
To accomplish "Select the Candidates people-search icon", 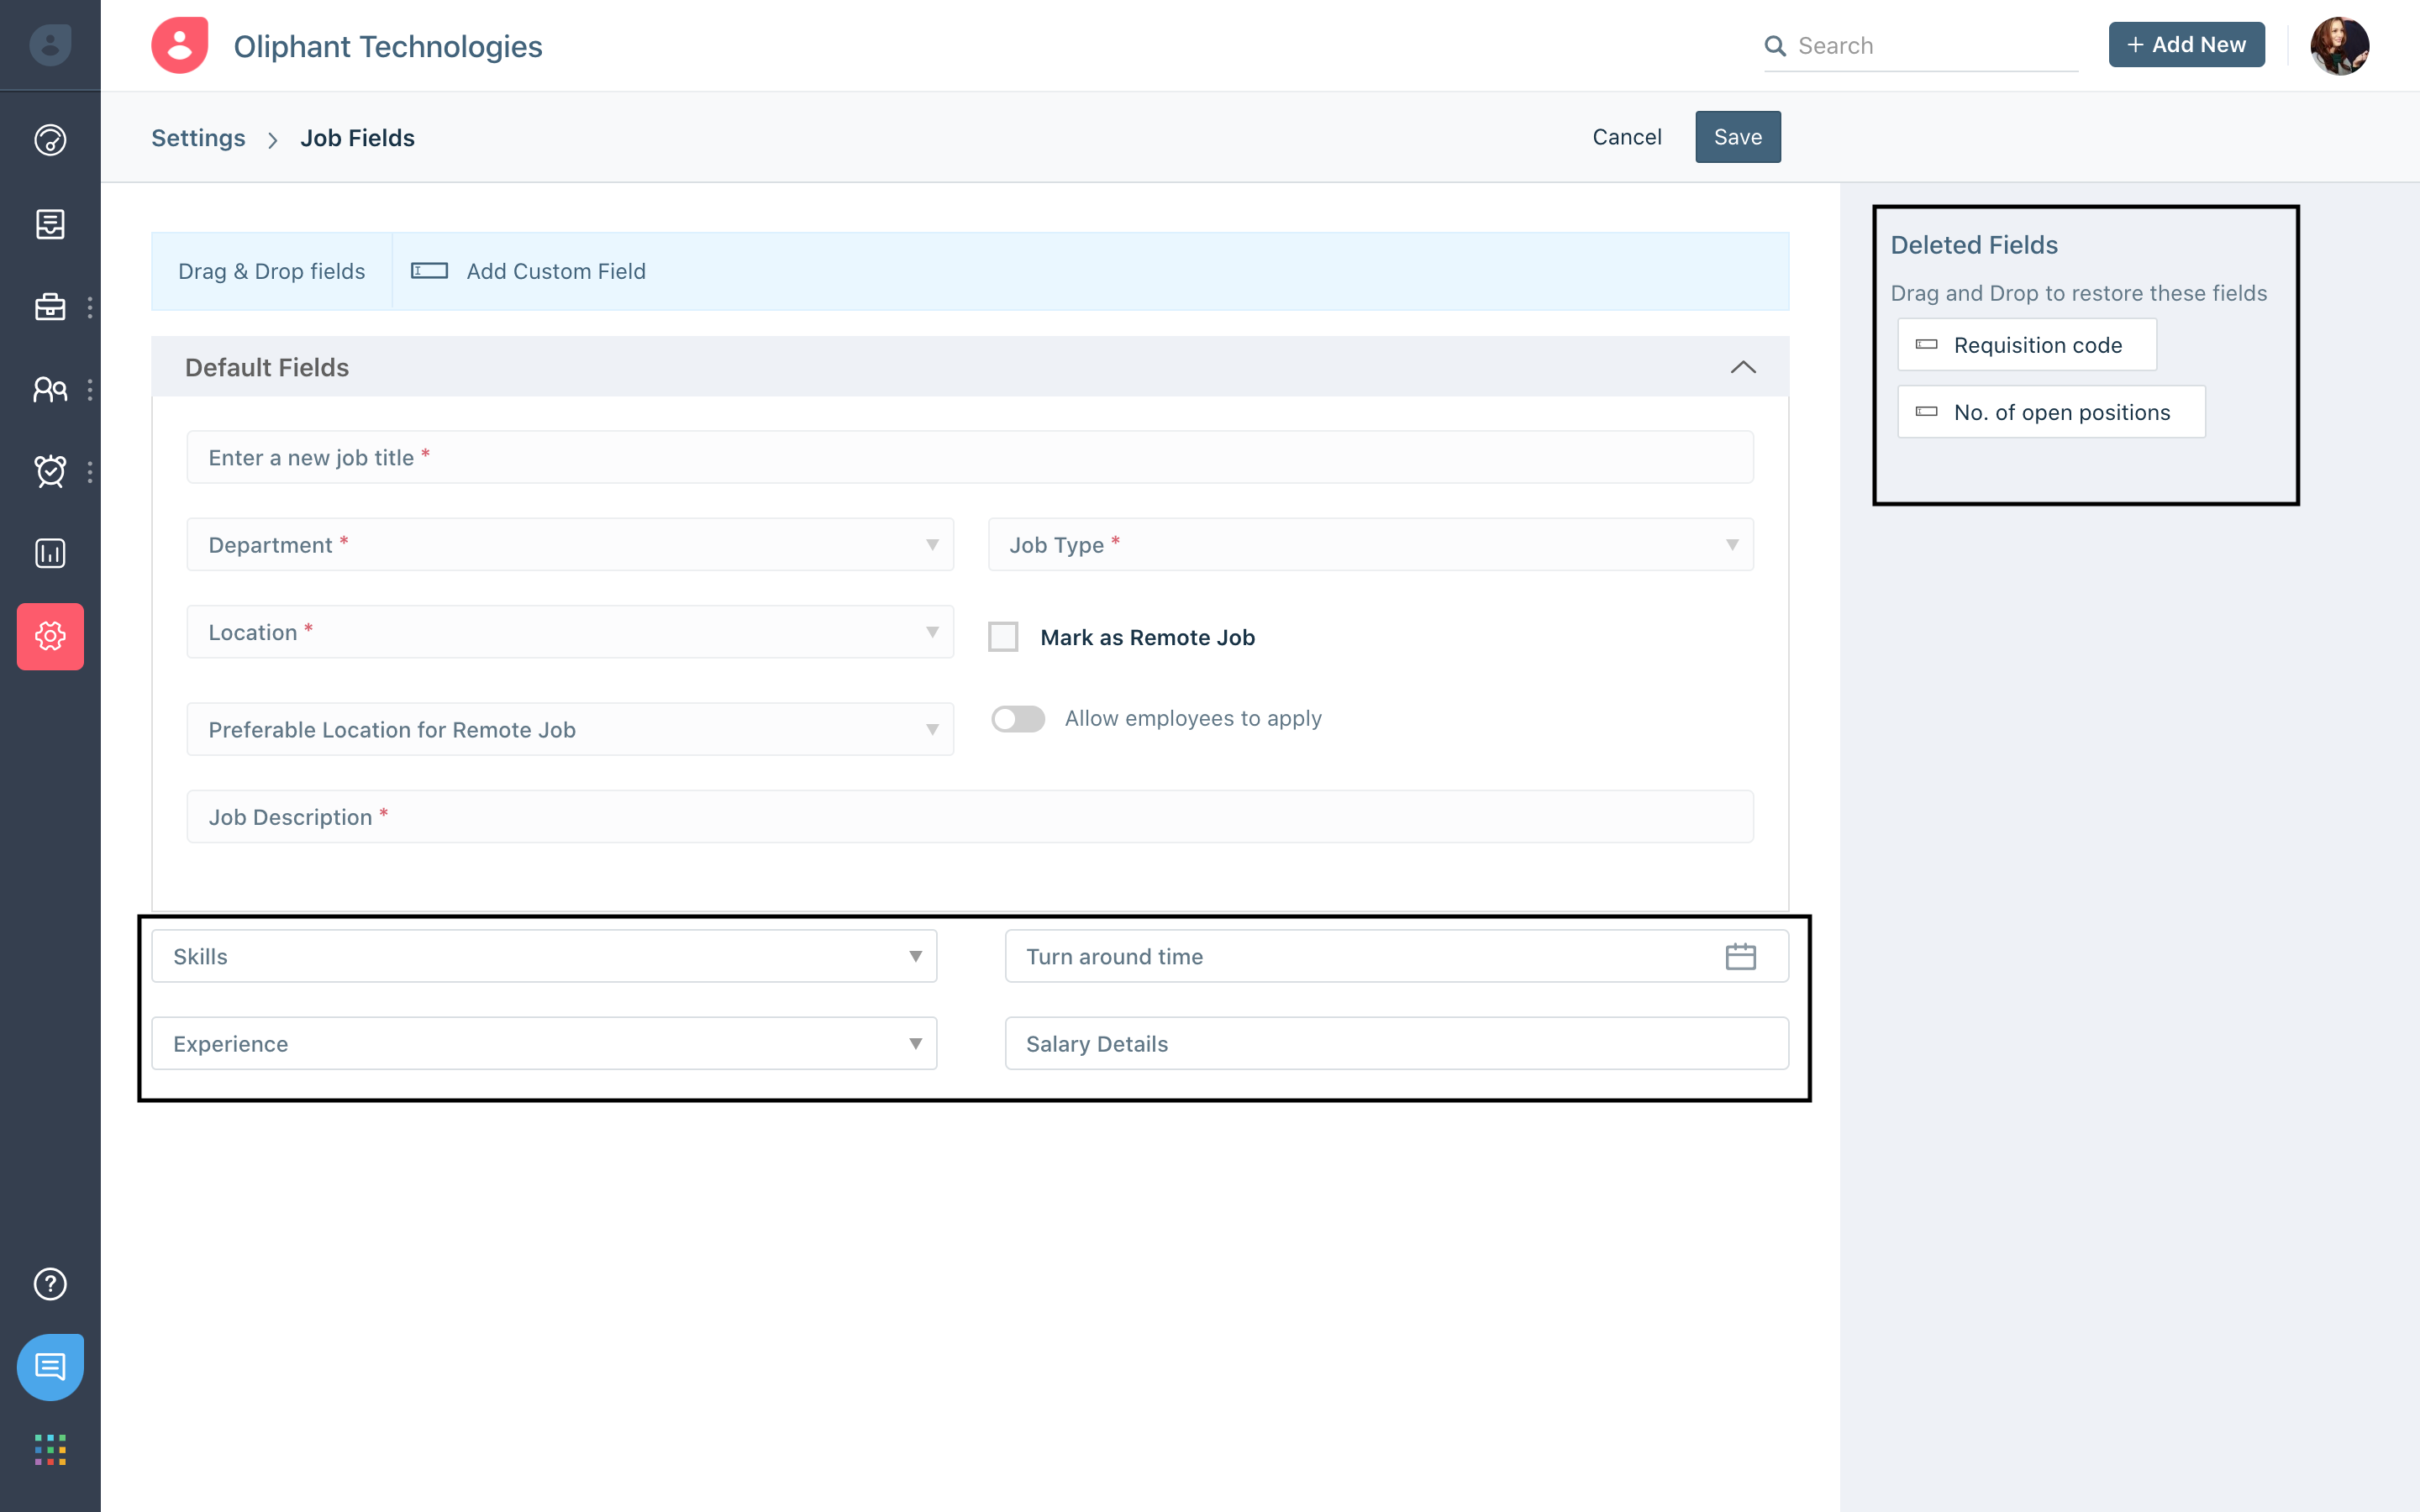I will (x=50, y=390).
